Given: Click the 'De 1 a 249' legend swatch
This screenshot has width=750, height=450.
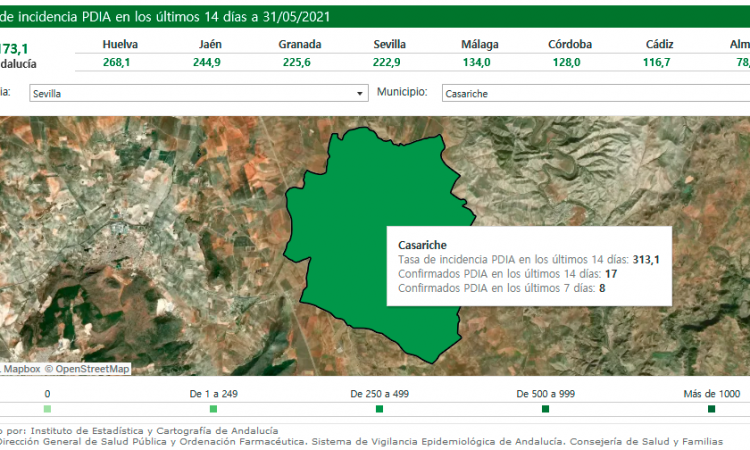Looking at the screenshot, I should (213, 409).
